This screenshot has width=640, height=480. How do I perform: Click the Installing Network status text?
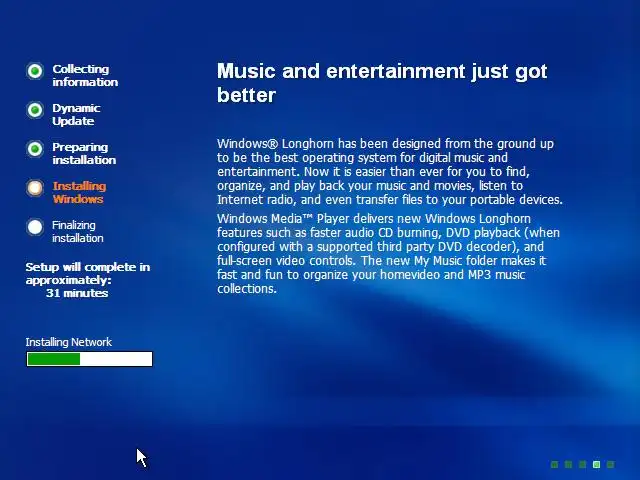tap(69, 342)
